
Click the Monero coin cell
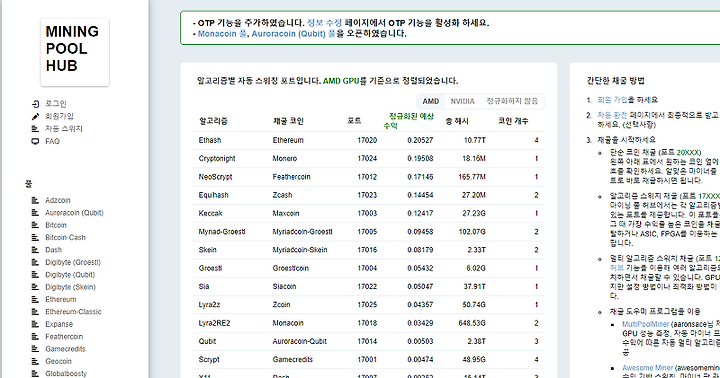click(x=285, y=158)
